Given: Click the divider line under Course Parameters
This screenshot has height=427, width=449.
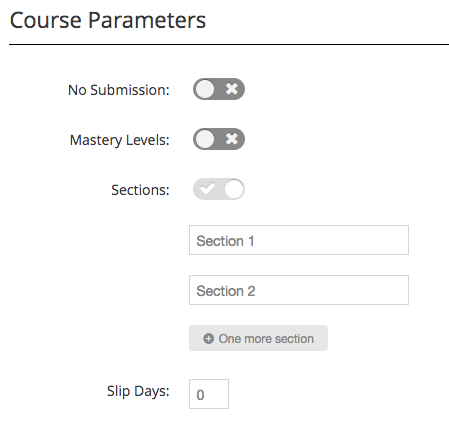Looking at the screenshot, I should click(229, 44).
